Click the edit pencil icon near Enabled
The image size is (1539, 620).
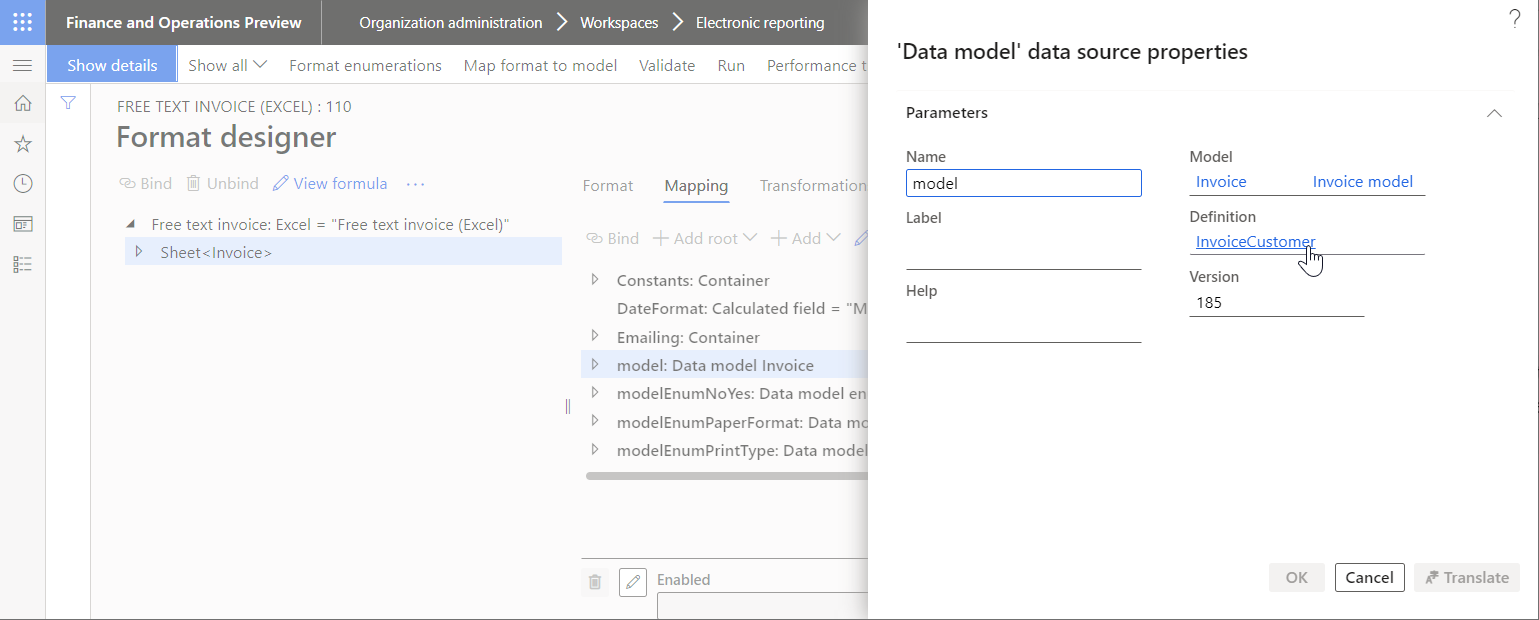point(632,581)
